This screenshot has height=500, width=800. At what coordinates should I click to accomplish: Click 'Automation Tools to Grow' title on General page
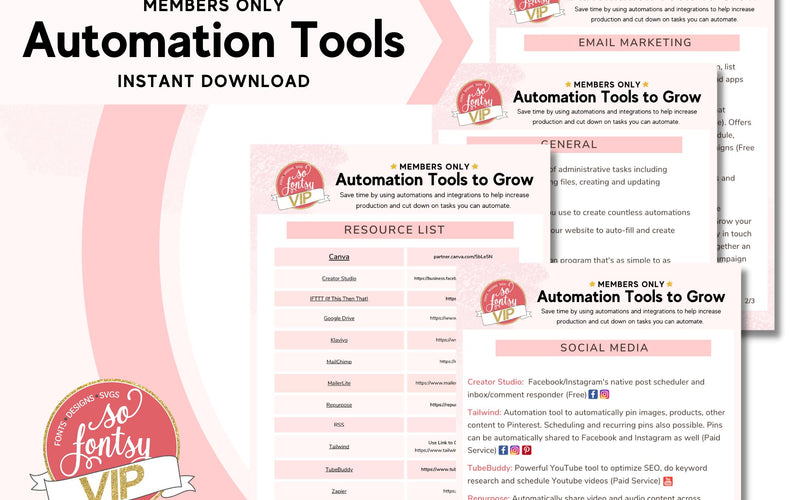tap(607, 97)
